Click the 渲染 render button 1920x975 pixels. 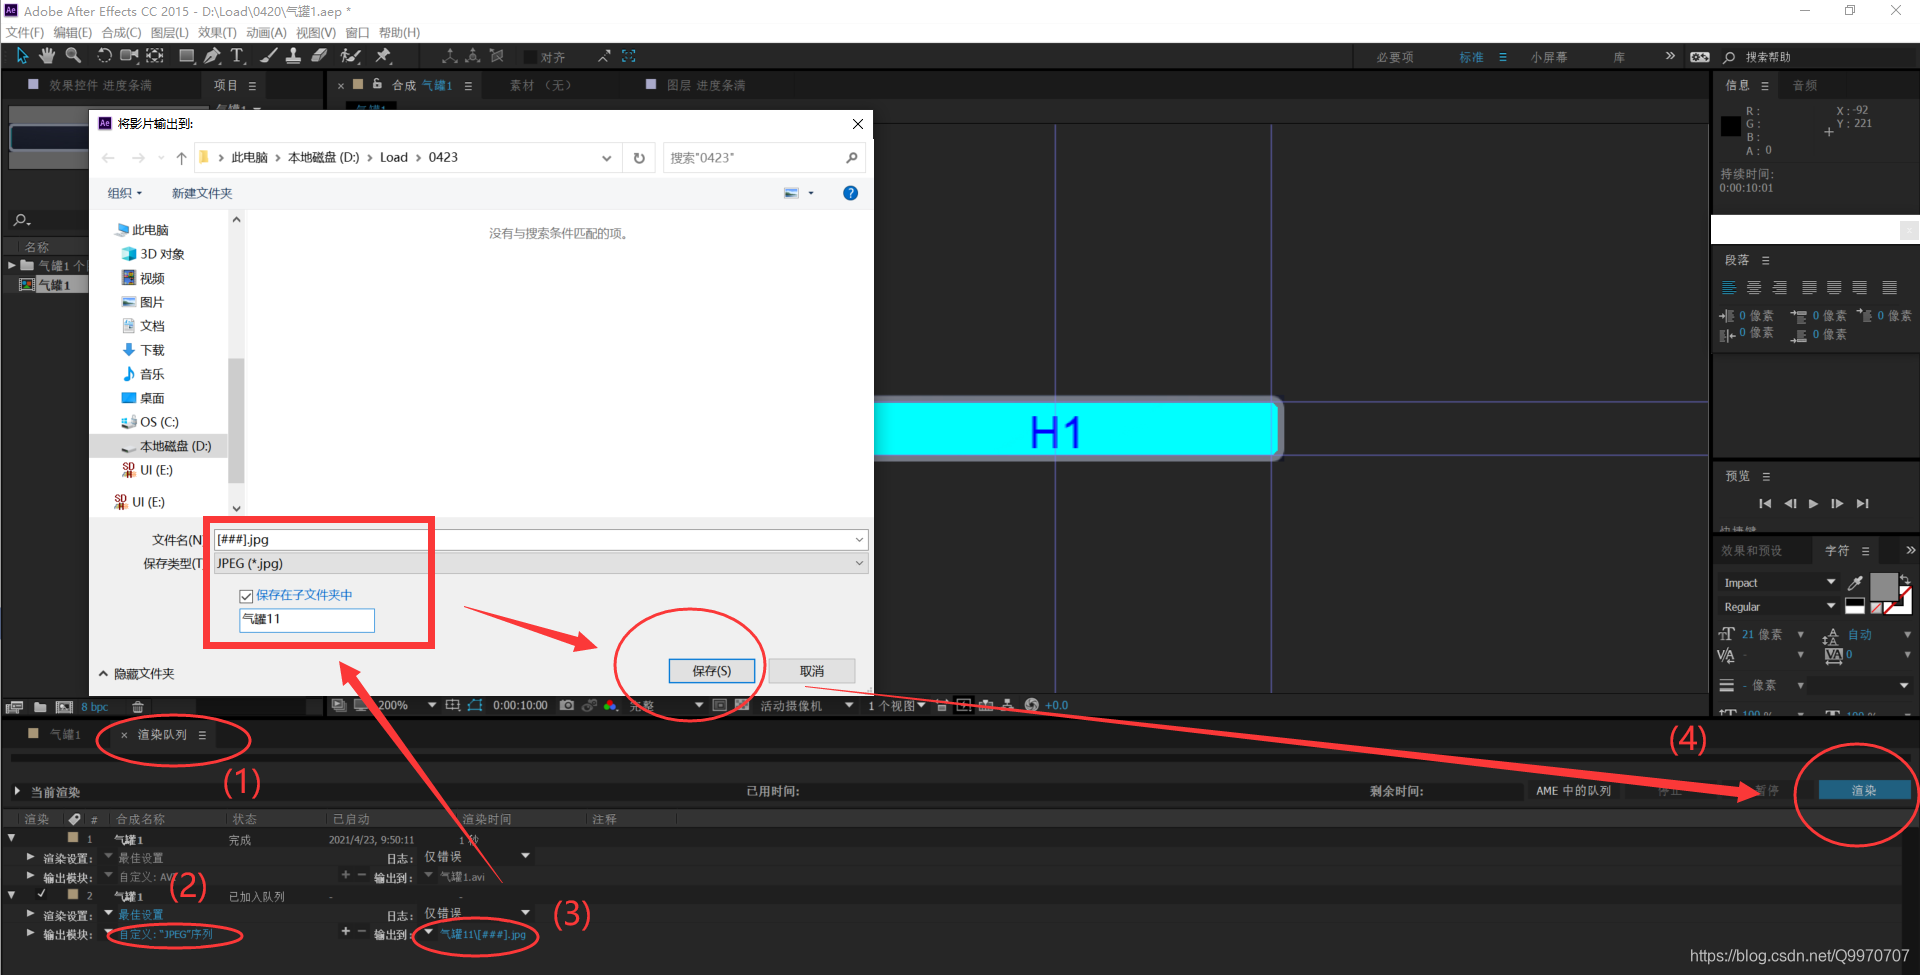pos(1864,791)
